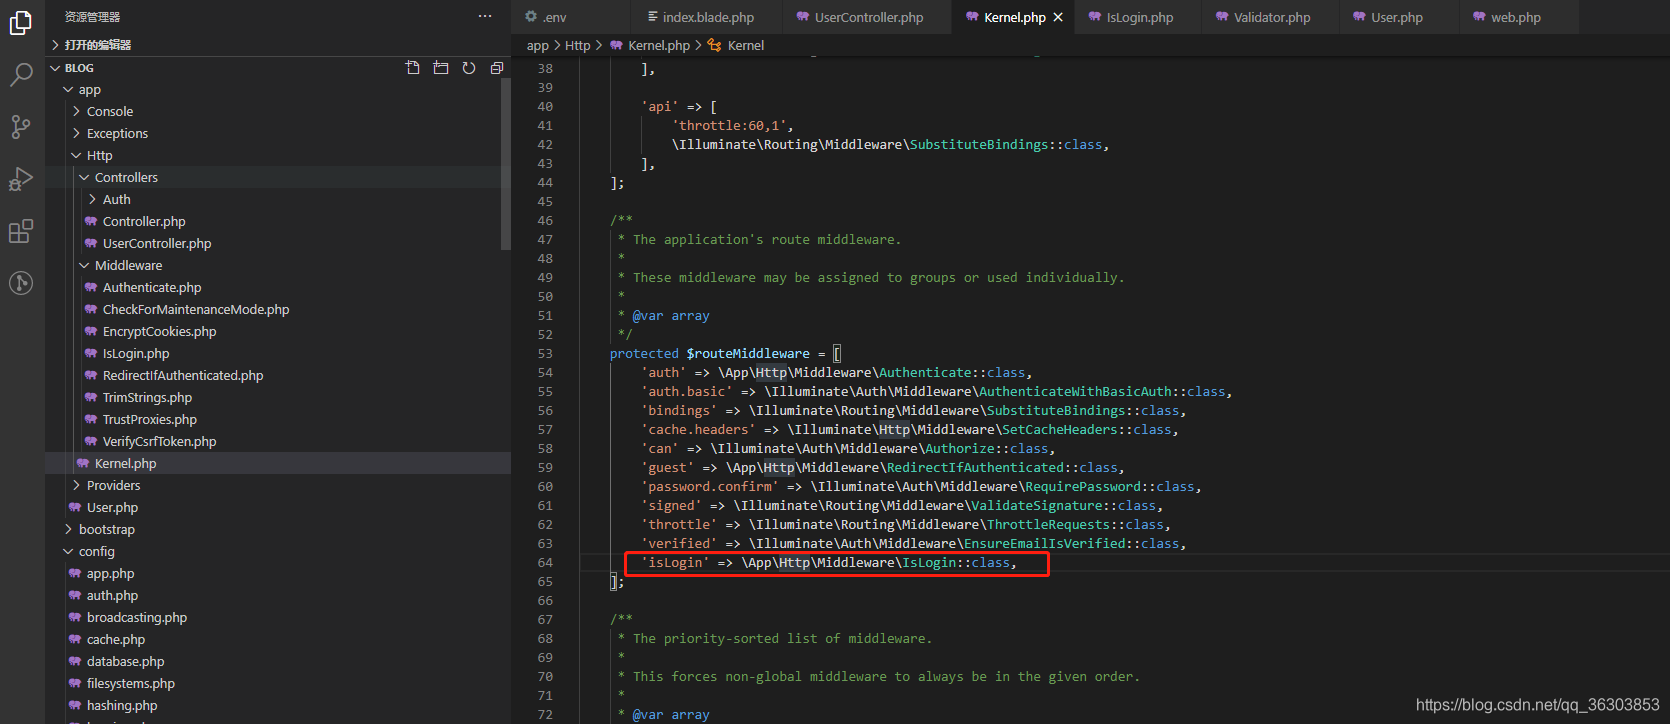The image size is (1670, 724).
Task: Open the Extensions view
Action: (21, 231)
